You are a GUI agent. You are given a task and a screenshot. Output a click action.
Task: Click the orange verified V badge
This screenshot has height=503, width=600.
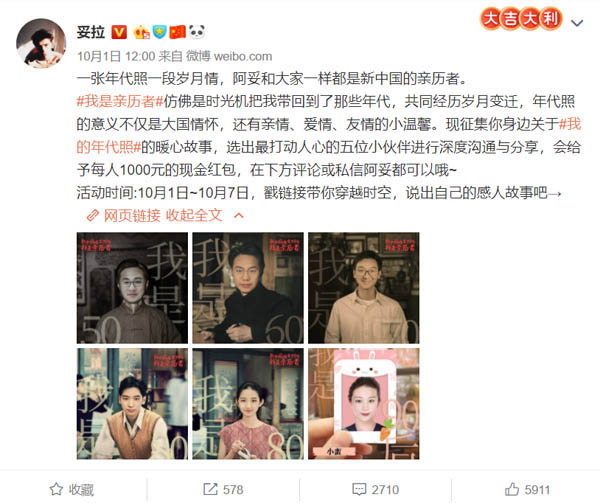tap(119, 32)
